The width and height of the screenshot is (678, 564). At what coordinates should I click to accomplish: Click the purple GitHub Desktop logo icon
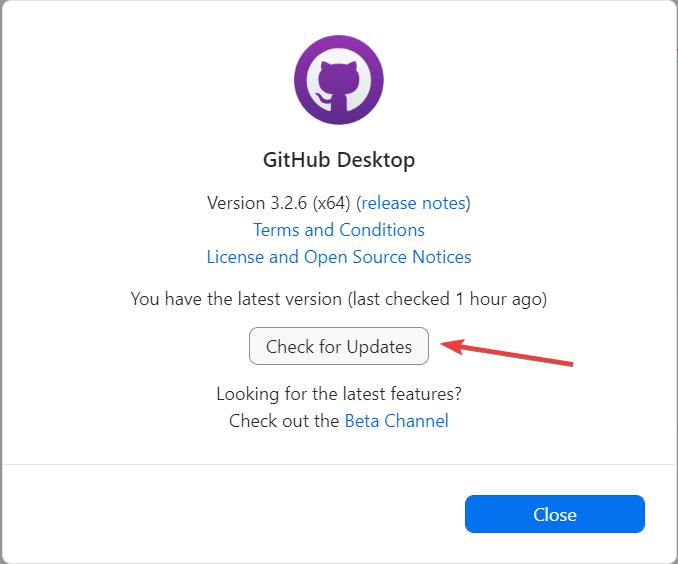pos(339,80)
